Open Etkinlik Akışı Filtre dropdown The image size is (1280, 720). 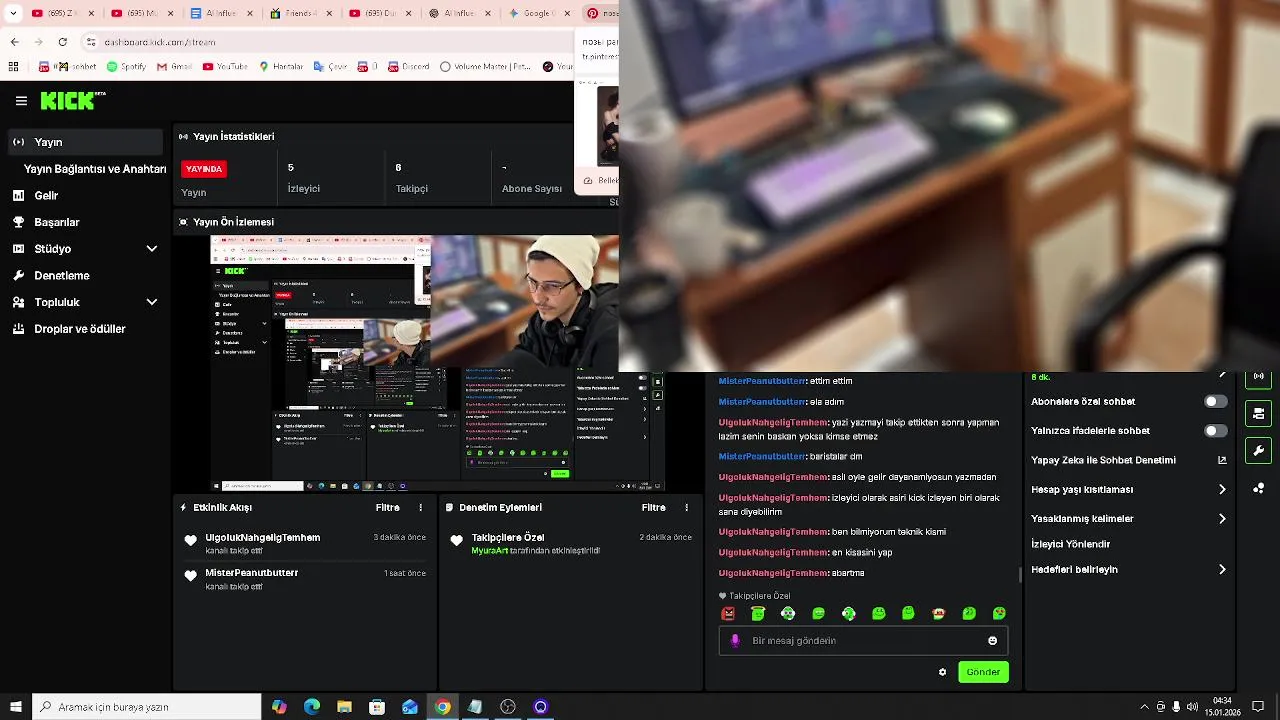pos(388,508)
